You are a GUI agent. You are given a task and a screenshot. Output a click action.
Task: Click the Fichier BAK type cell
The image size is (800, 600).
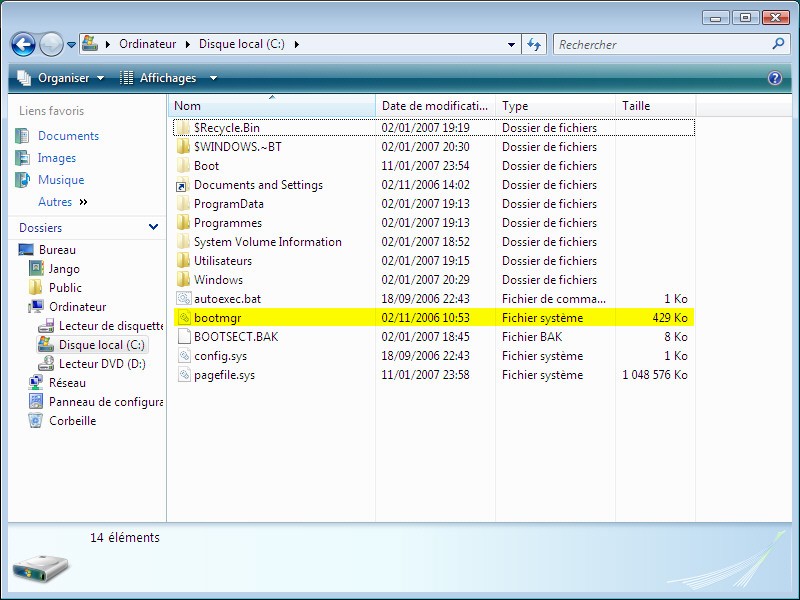[532, 337]
